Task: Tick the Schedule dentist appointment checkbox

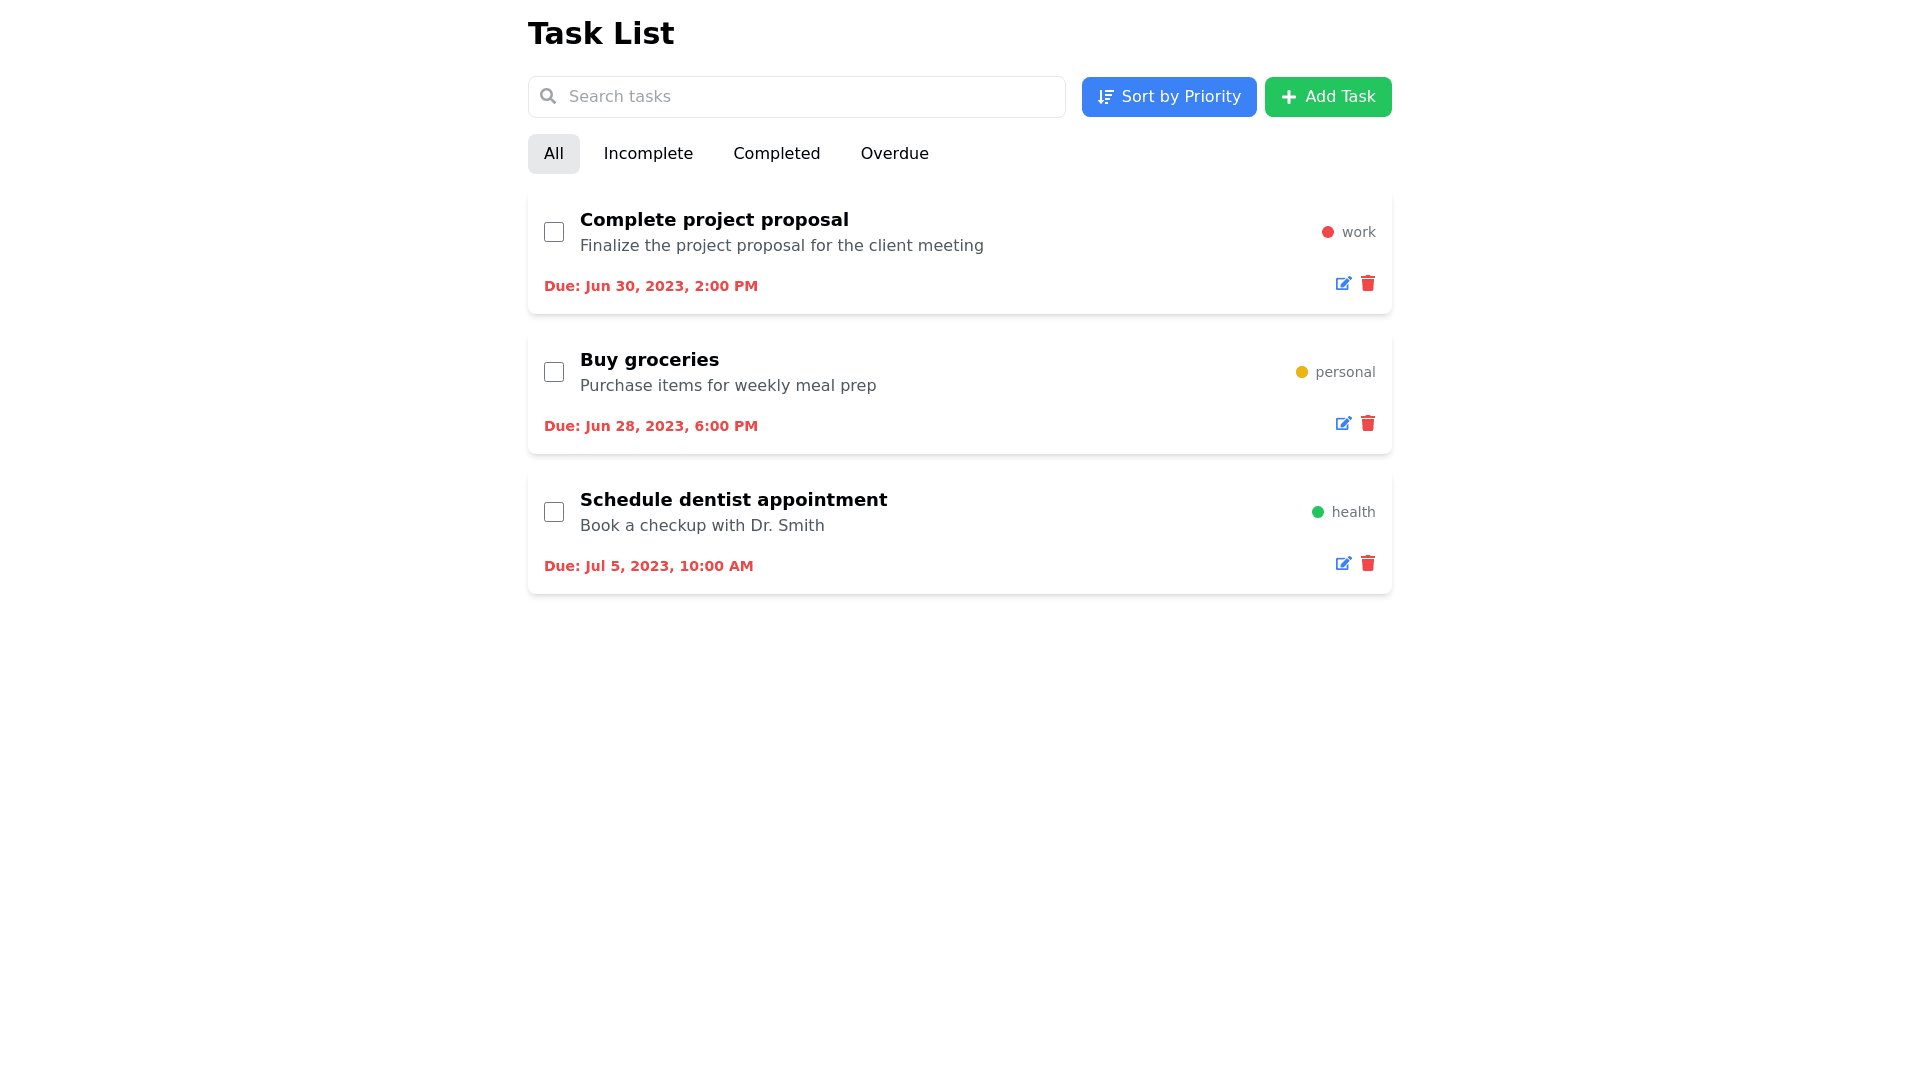Action: (x=554, y=512)
